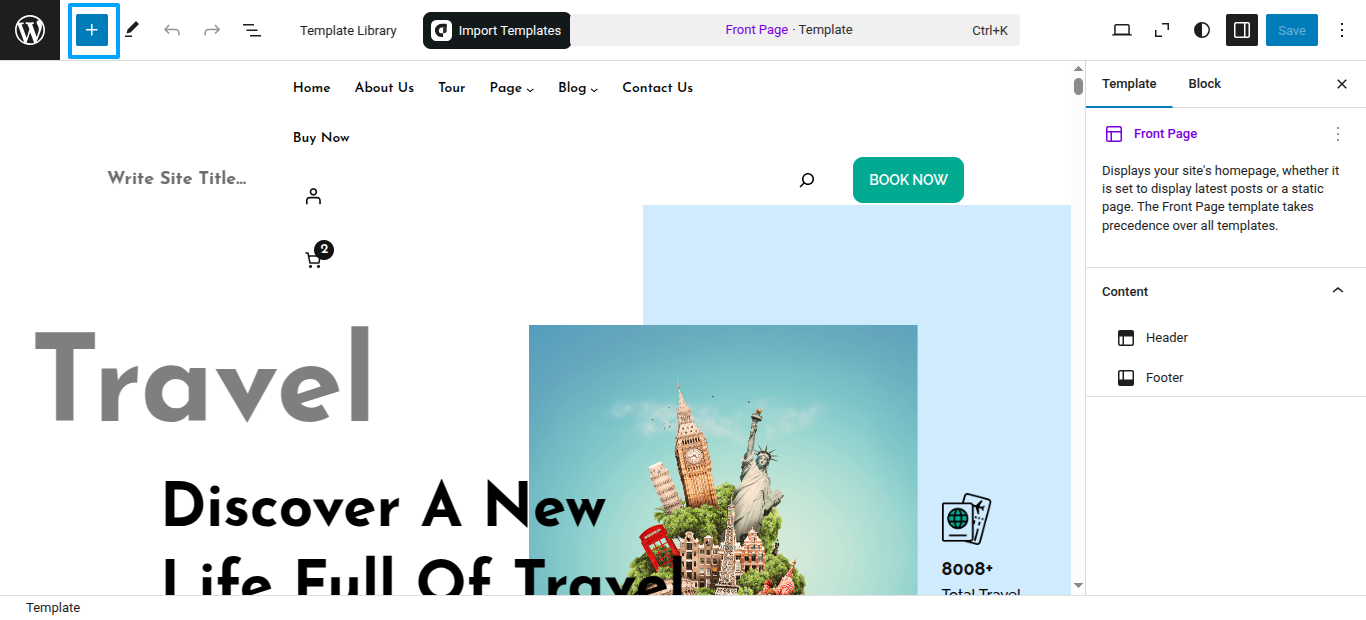
Task: Open the Document Overview list view
Action: (x=252, y=30)
